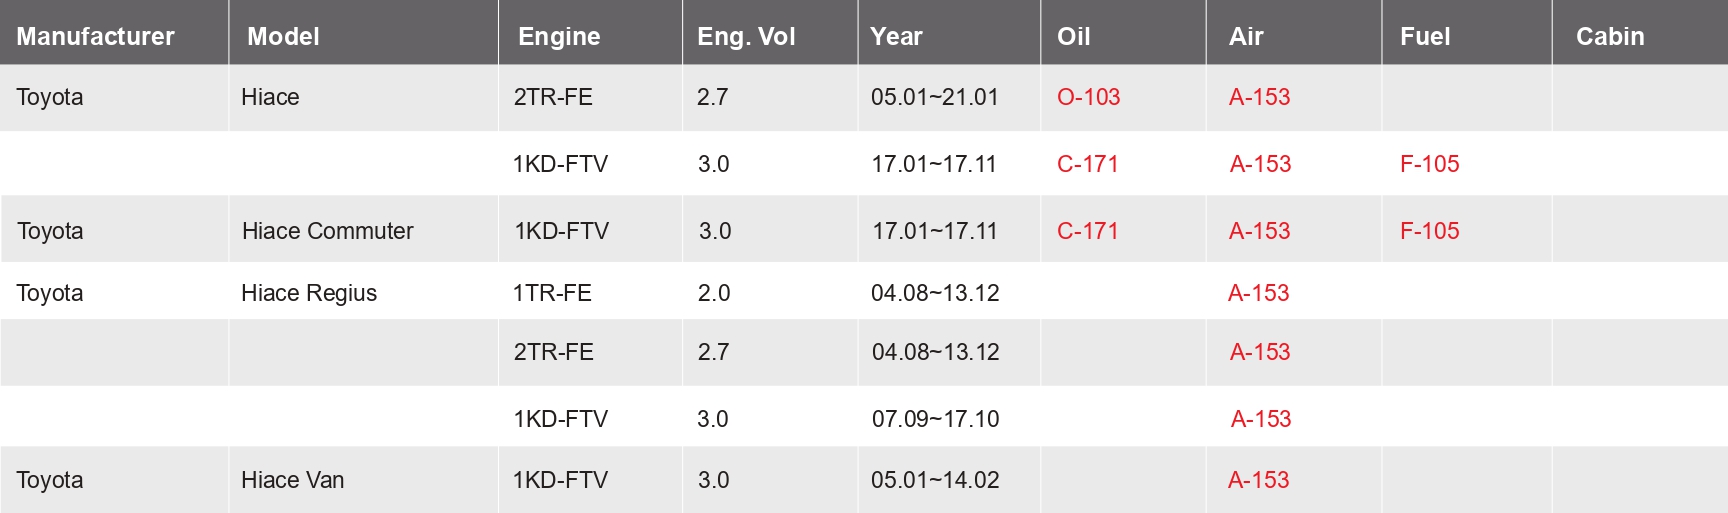Open C-171 link in Hiace Commuter row
1728x513 pixels.
1087,231
